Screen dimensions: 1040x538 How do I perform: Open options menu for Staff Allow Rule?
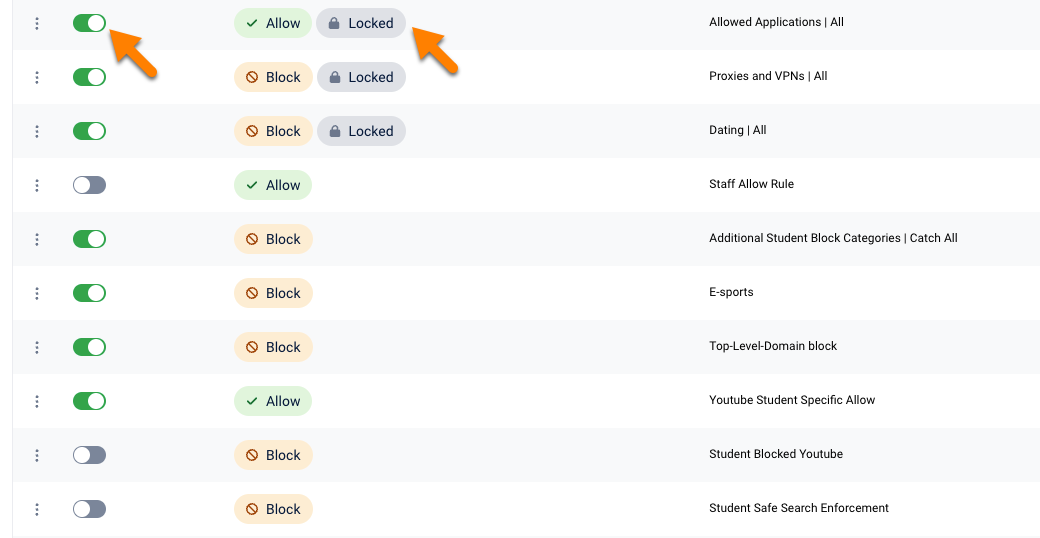click(x=37, y=185)
